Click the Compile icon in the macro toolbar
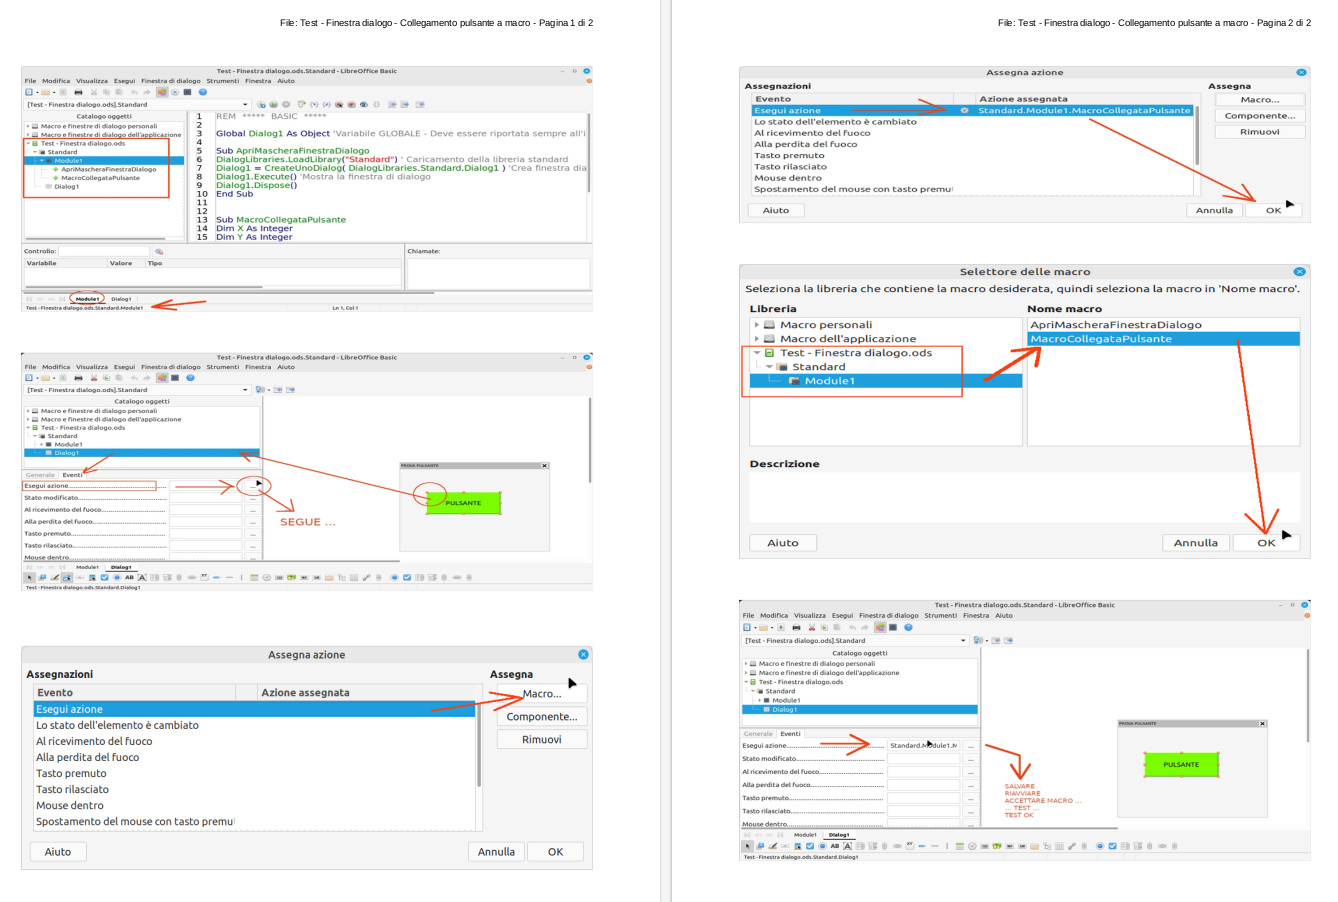The image size is (1338, 902). coord(261,104)
